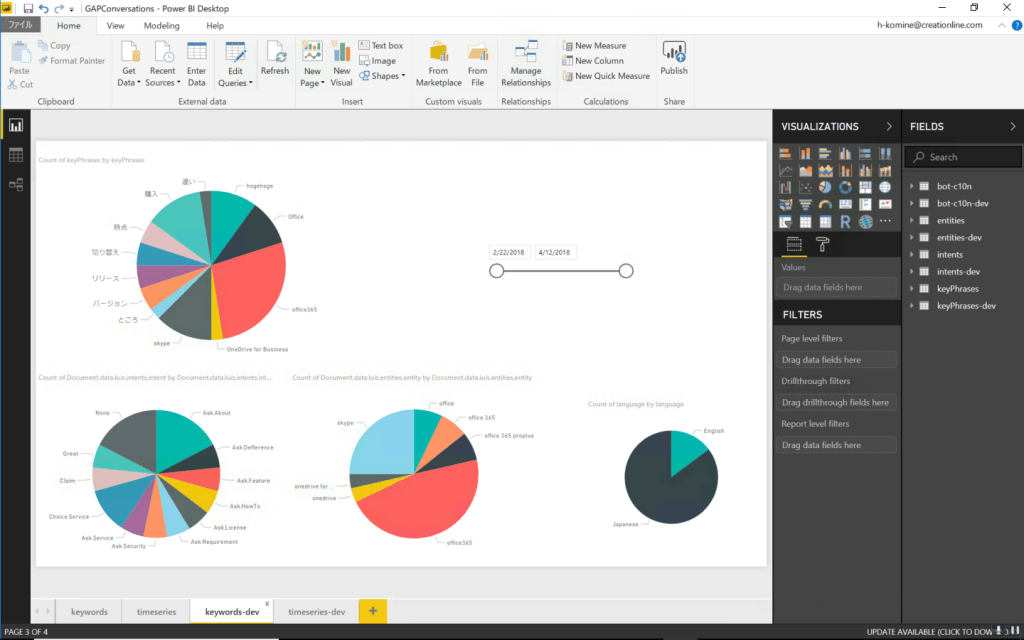Select the ArcGIS map visual

(865, 222)
